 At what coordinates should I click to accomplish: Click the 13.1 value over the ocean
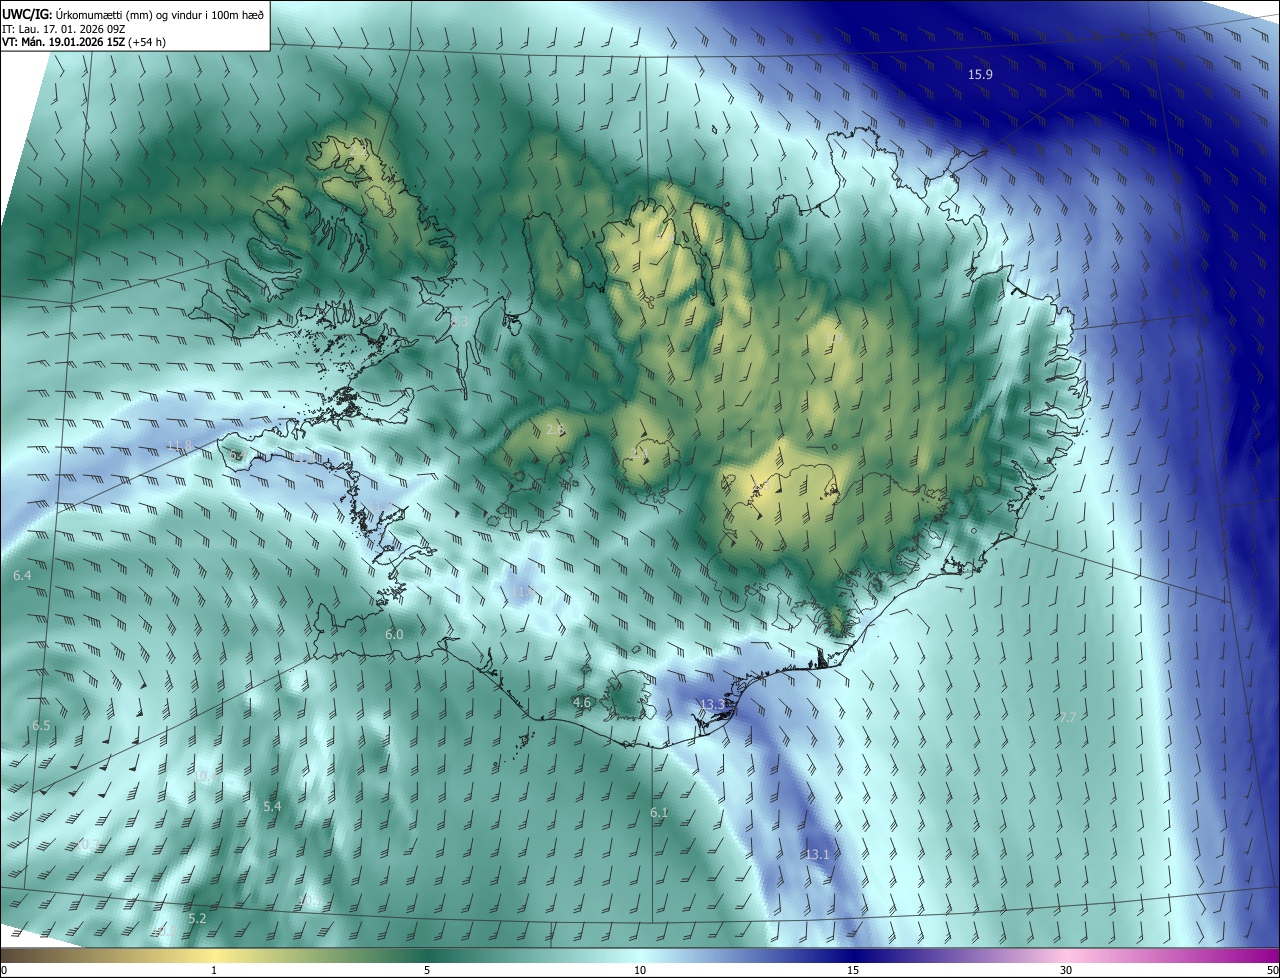click(x=817, y=854)
